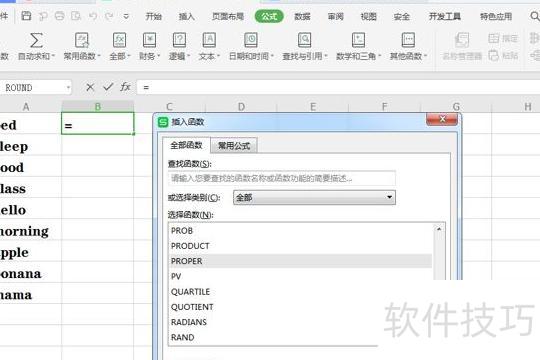540x360 pixels.
Task: Click the function search (查找函数) input field
Action: [x=282, y=178]
